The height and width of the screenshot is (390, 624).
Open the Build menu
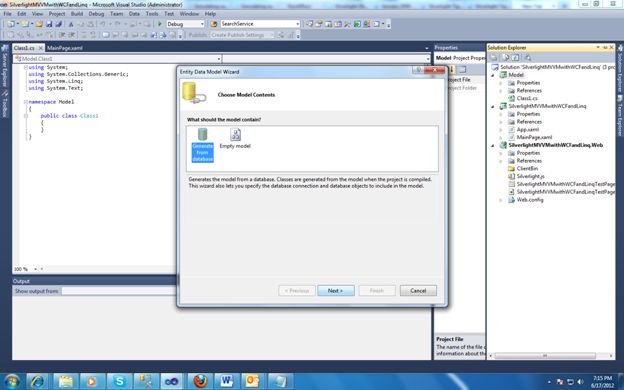(77, 14)
